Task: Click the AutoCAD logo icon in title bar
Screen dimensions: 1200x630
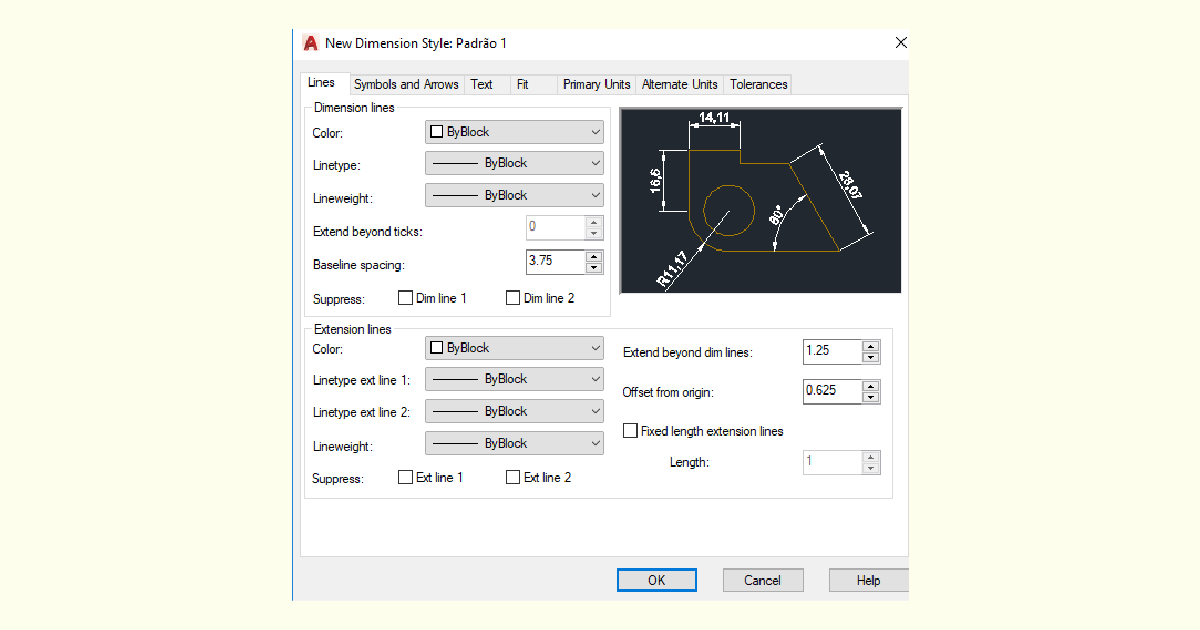Action: (x=311, y=43)
